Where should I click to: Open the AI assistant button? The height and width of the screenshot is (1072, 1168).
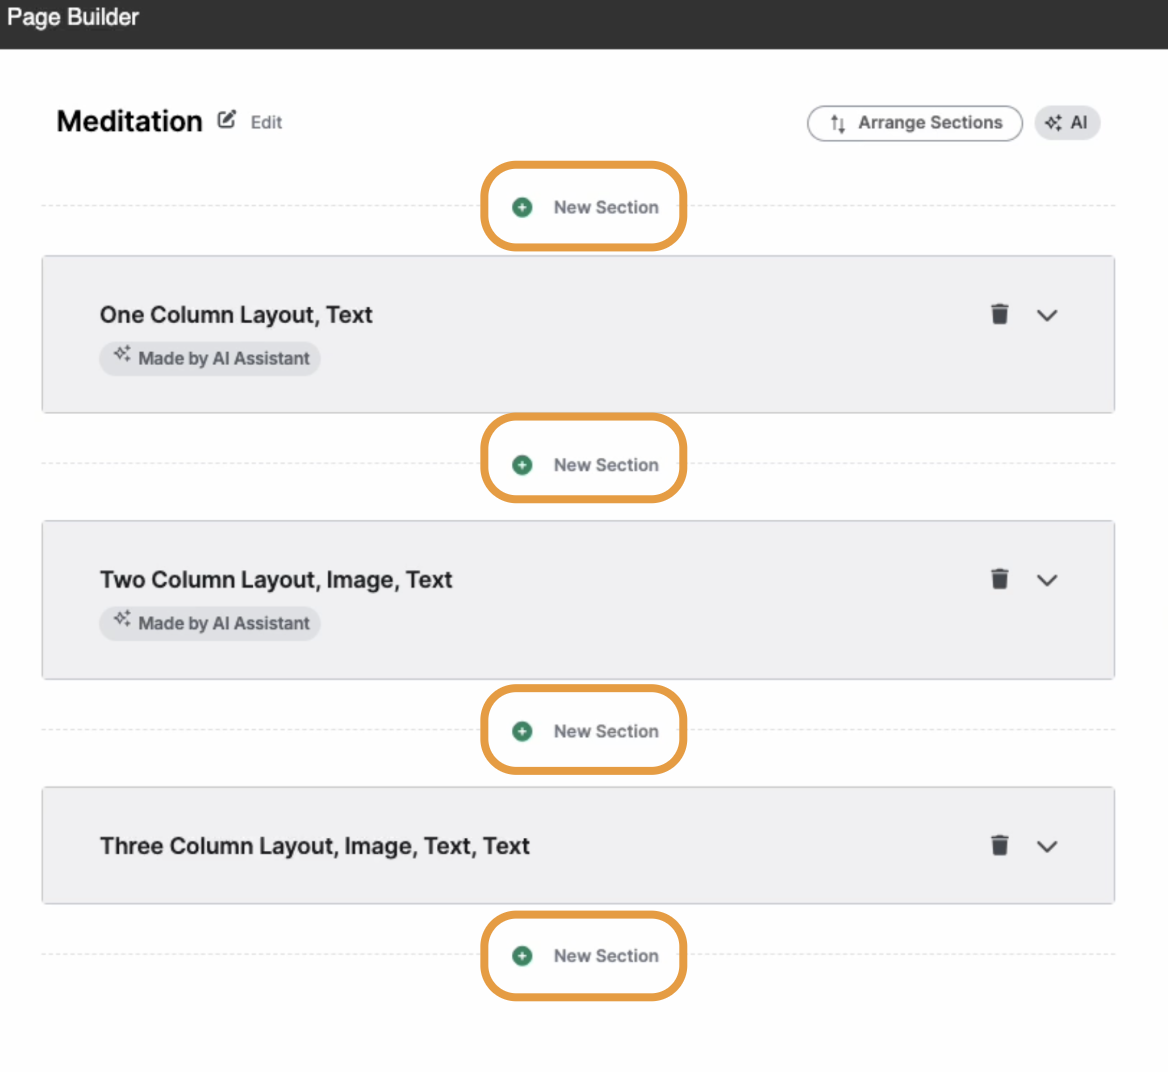(1067, 123)
